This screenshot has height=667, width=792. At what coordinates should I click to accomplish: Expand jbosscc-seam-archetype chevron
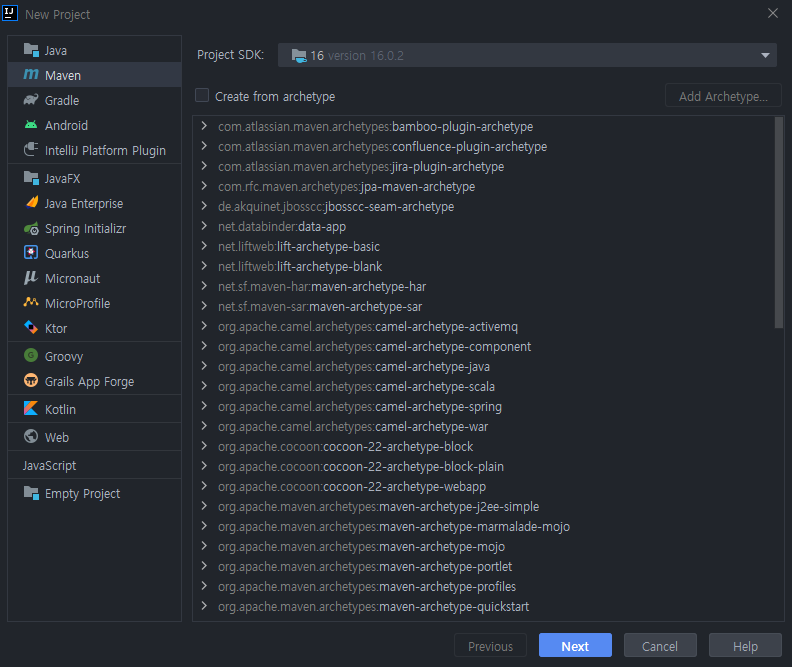coord(204,206)
